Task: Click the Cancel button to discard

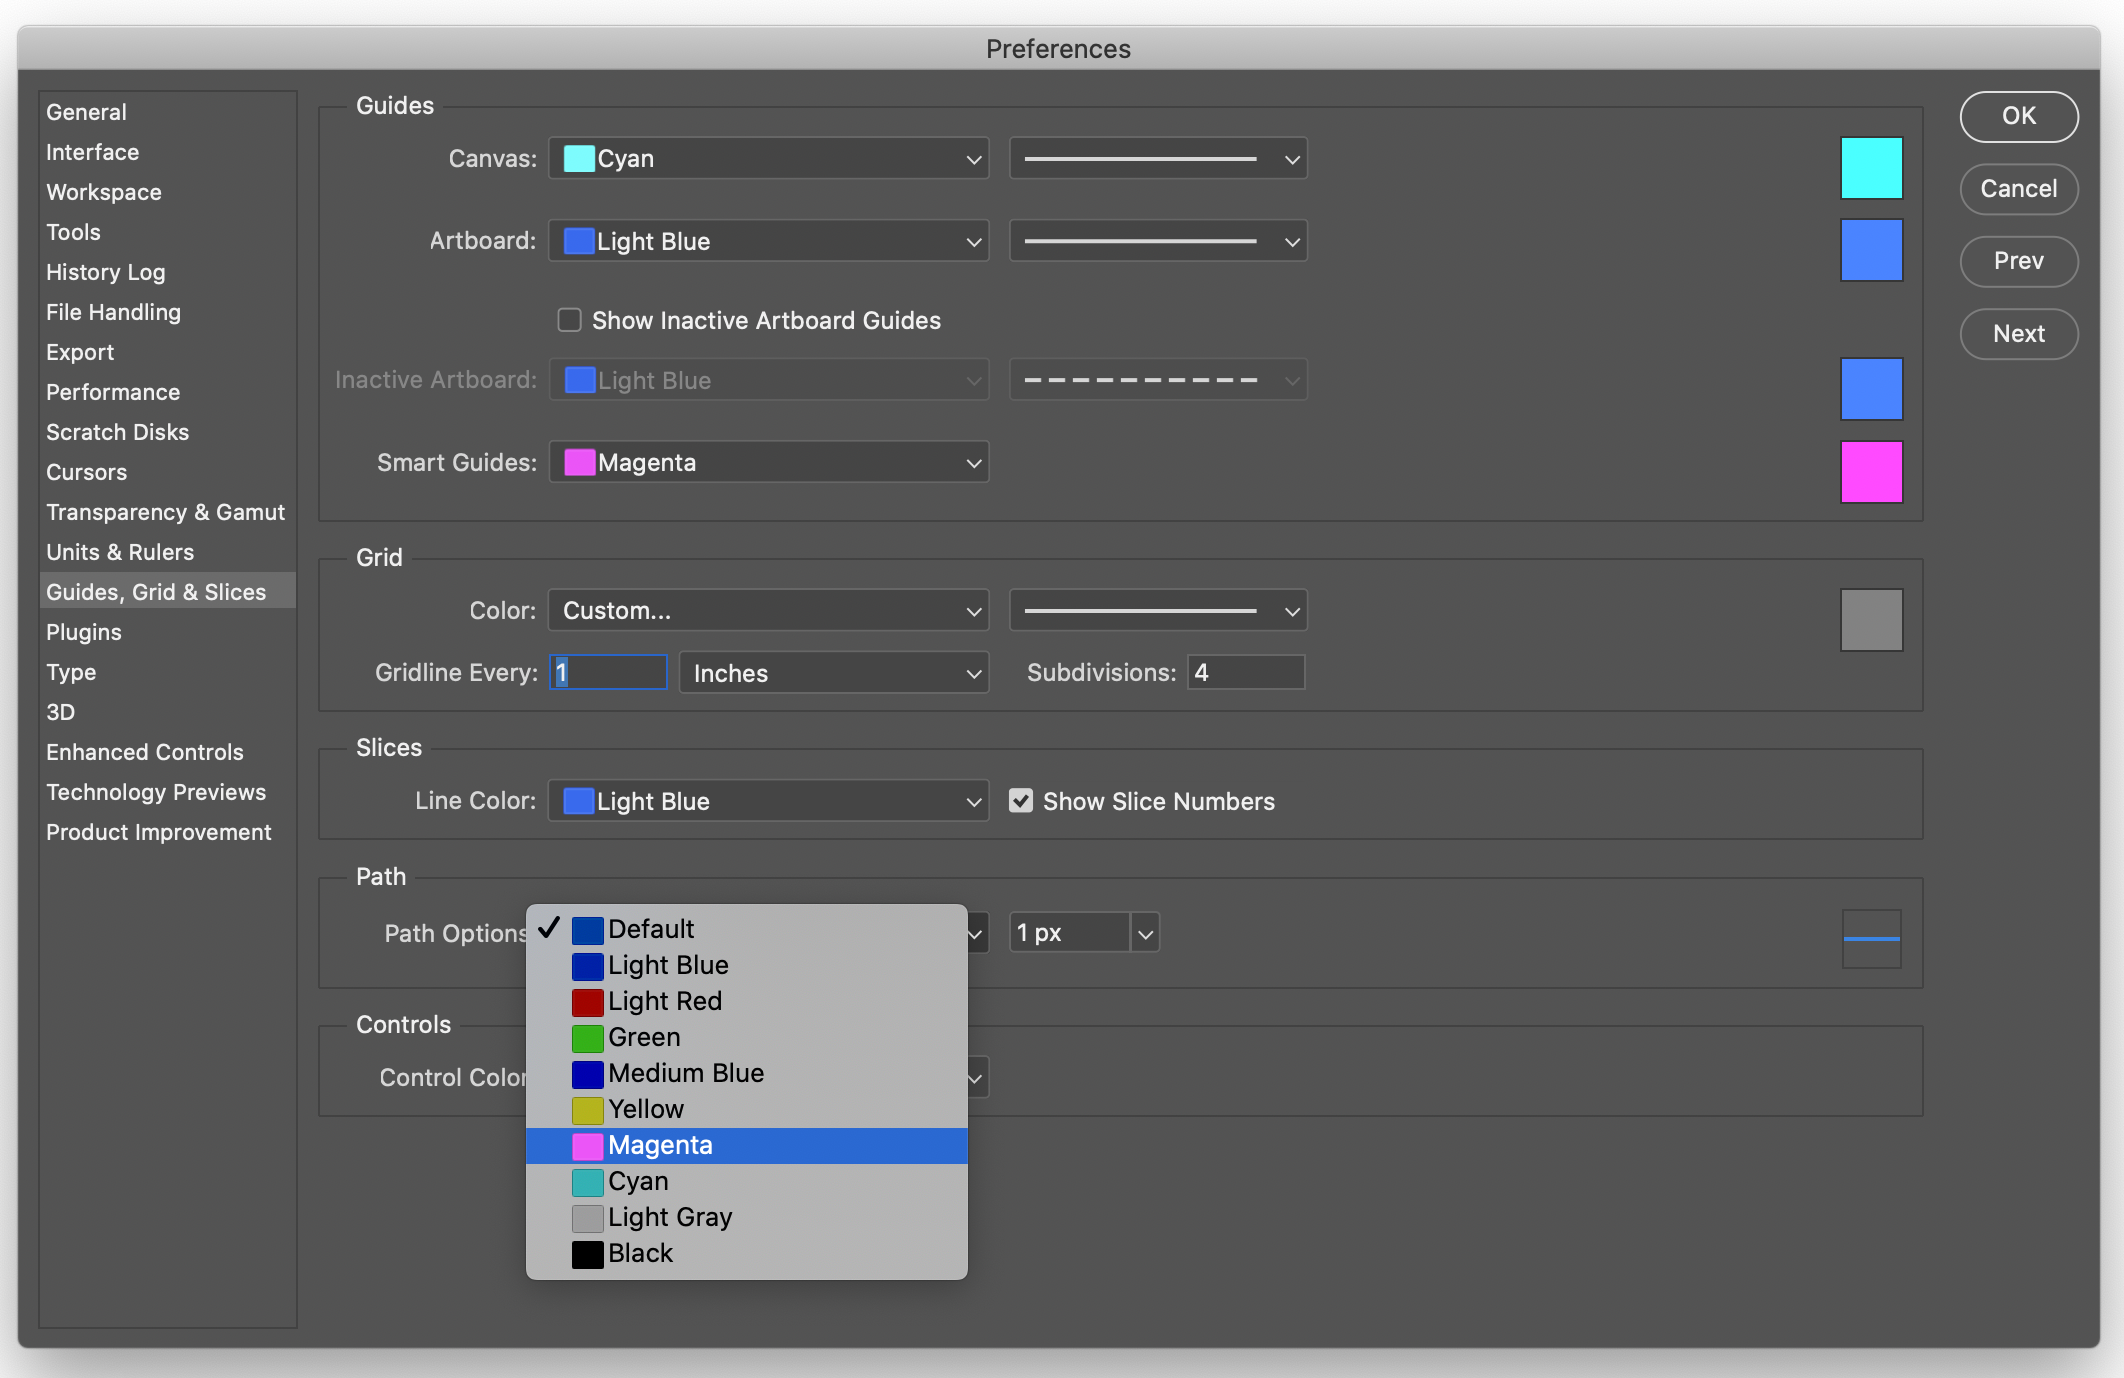Action: click(x=2019, y=187)
